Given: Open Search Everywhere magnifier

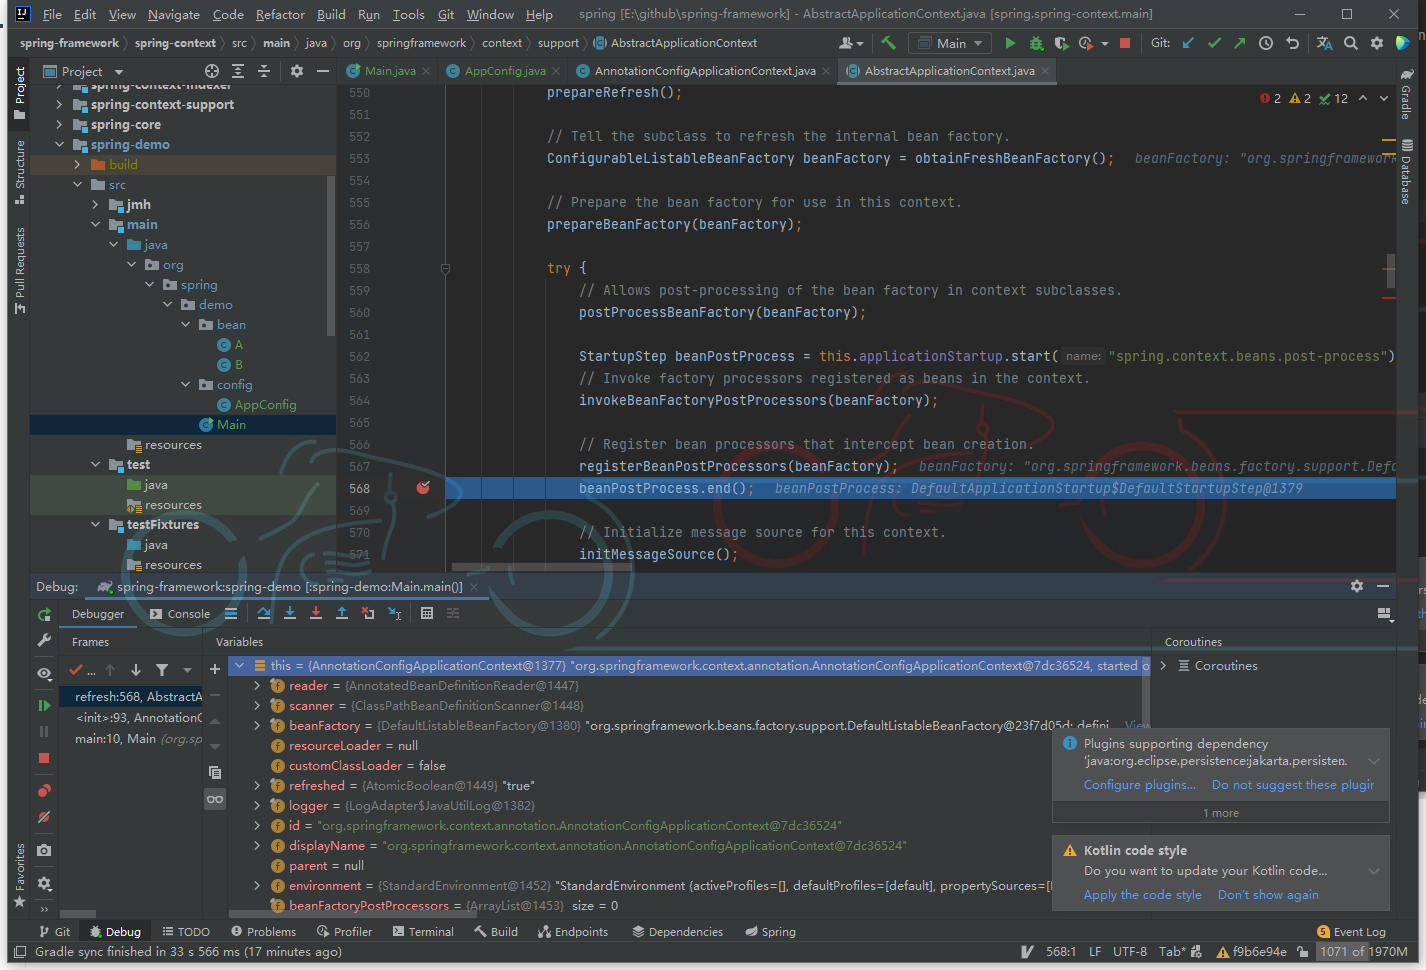Looking at the screenshot, I should tap(1351, 43).
